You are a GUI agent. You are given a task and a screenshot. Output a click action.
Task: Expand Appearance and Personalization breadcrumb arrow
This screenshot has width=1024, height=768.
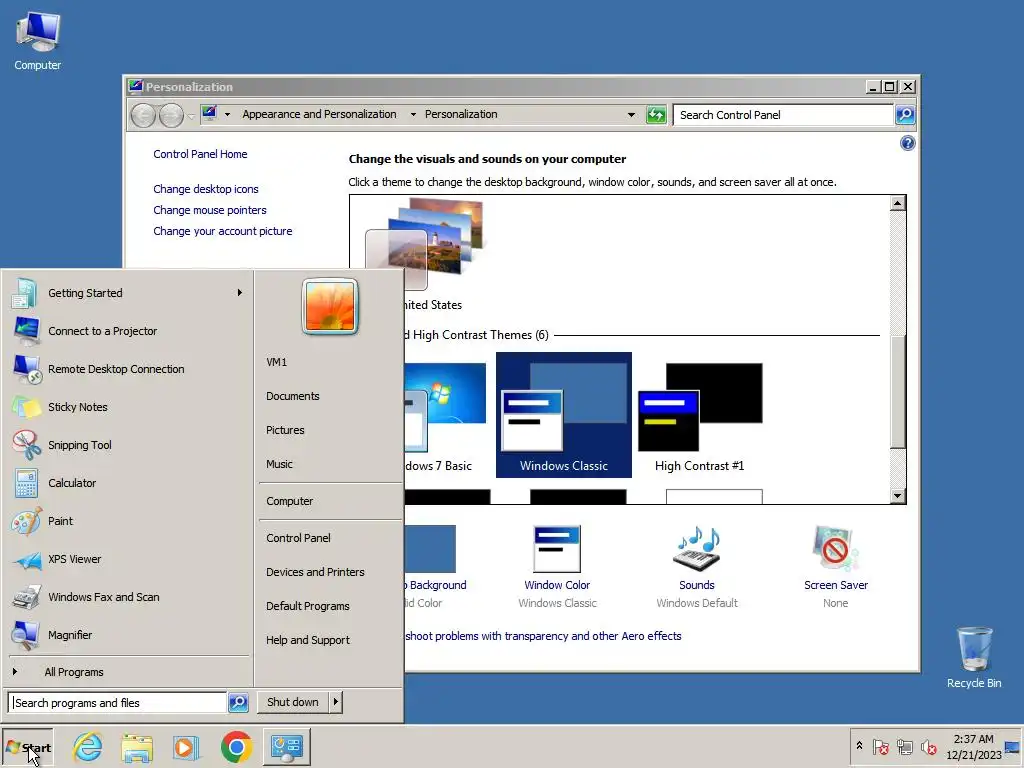click(x=413, y=114)
